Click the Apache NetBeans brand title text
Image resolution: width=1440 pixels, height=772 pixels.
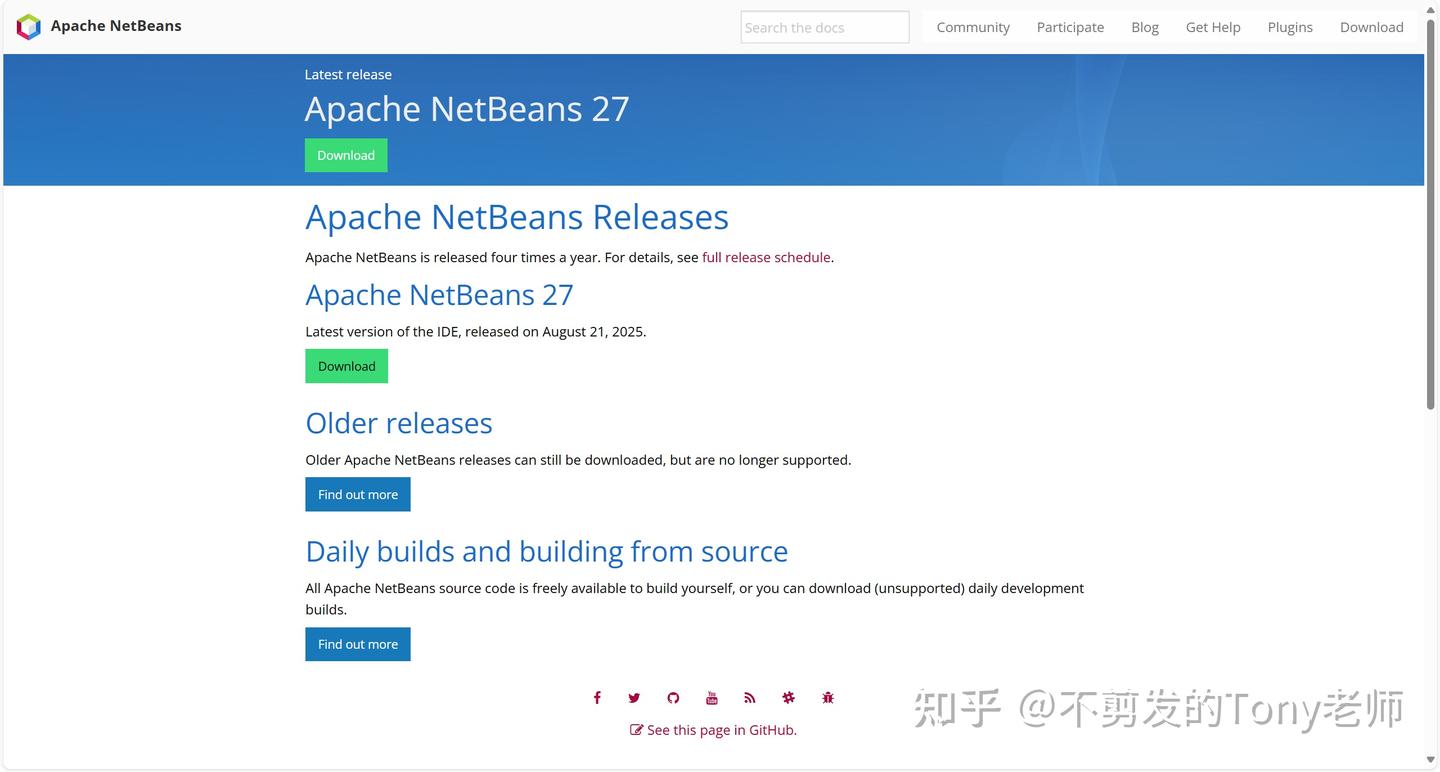[116, 26]
